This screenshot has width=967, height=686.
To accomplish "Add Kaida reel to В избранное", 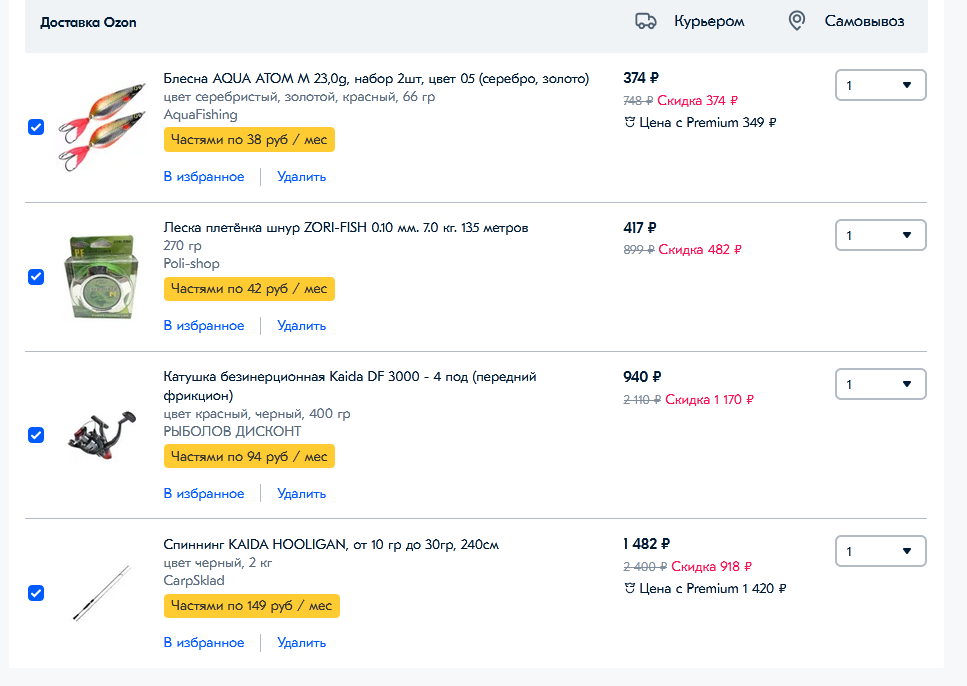I will (204, 494).
